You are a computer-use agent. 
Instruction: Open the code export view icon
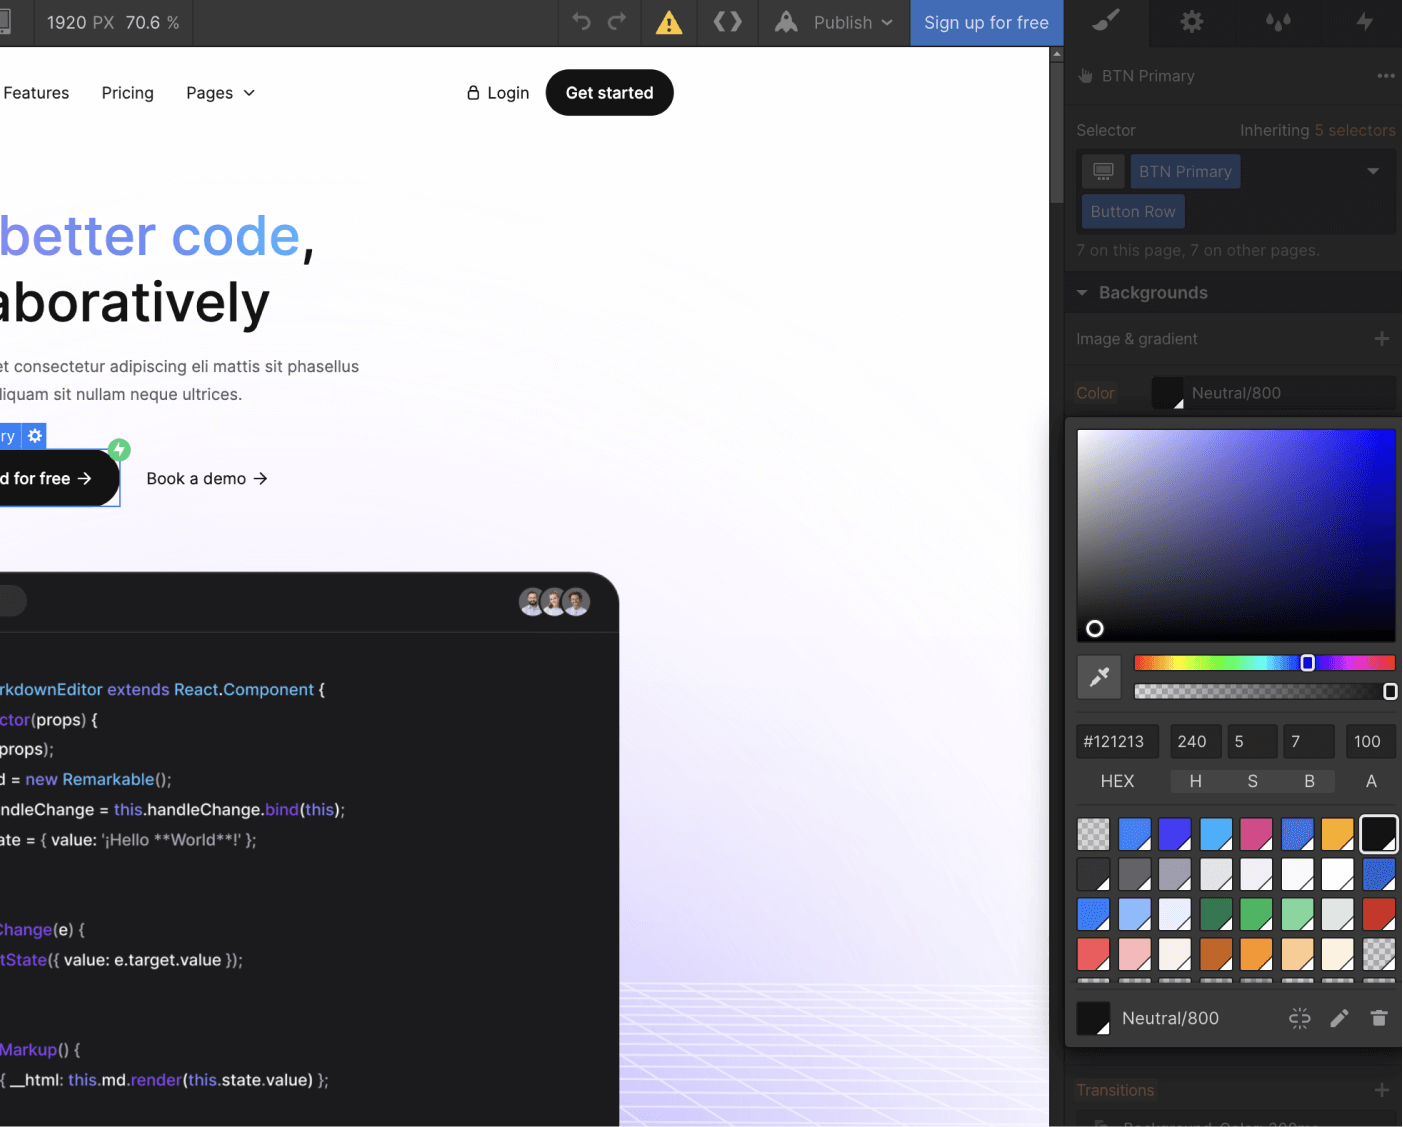coord(727,22)
